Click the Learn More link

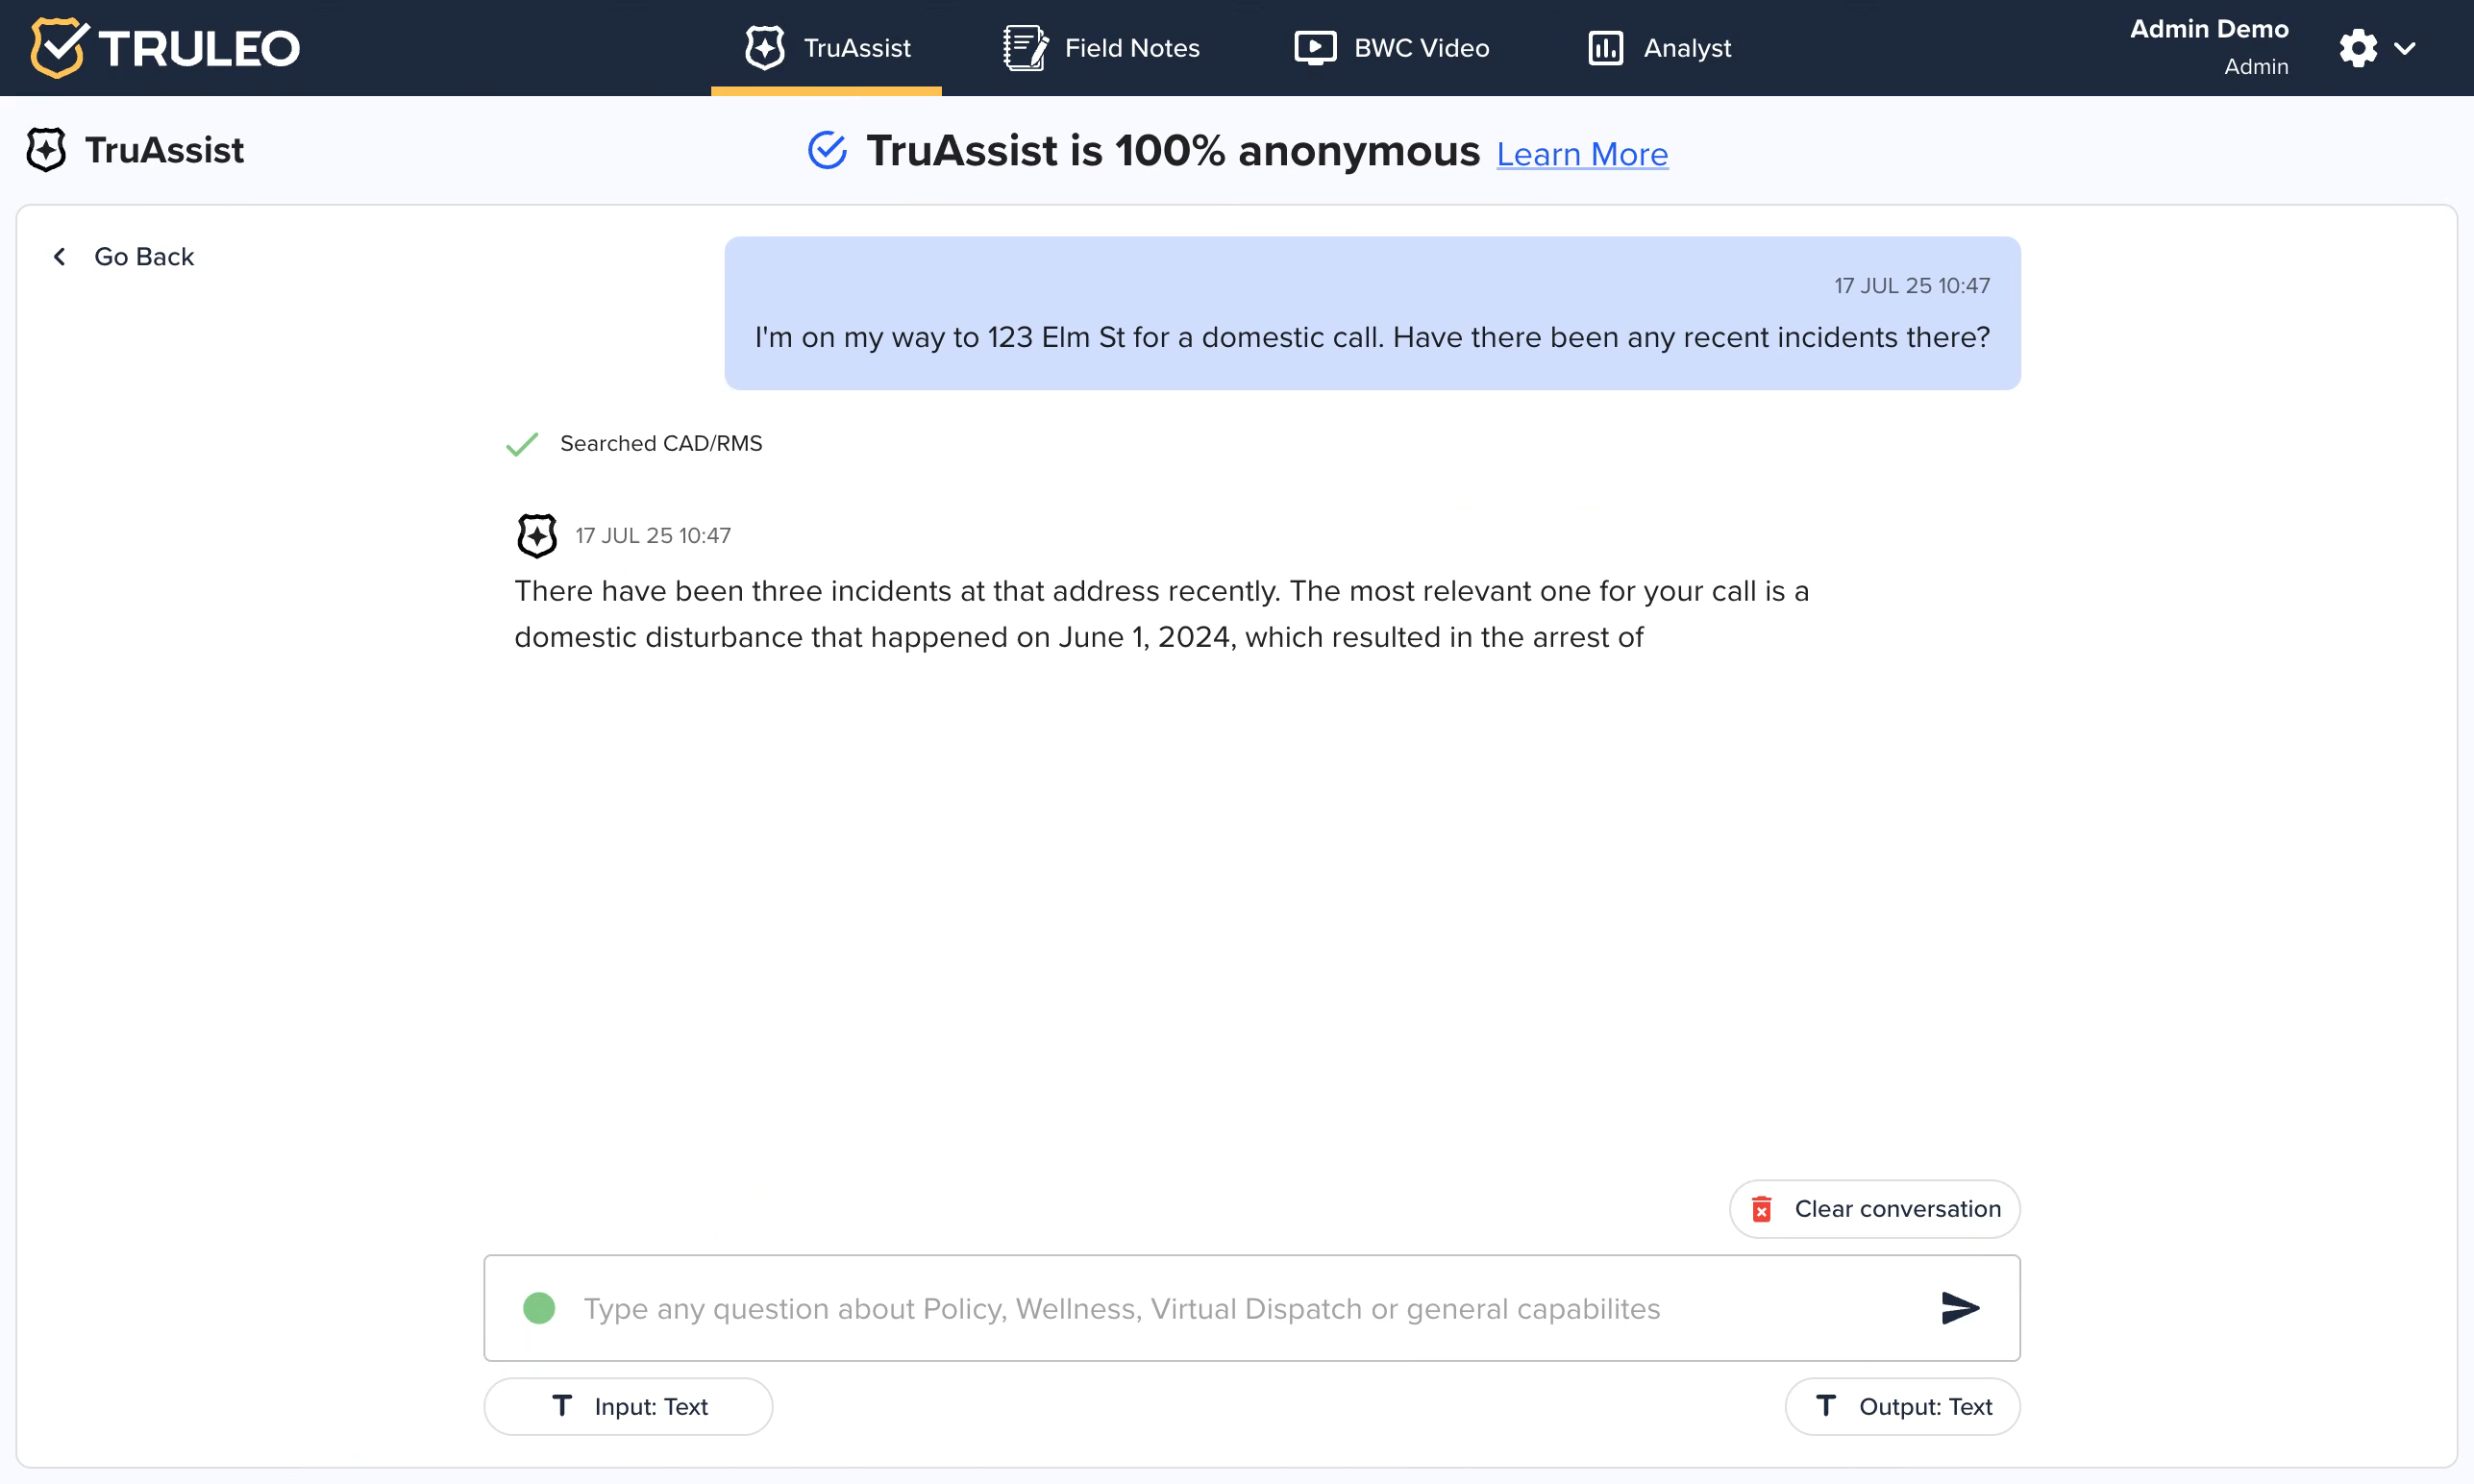click(1581, 154)
